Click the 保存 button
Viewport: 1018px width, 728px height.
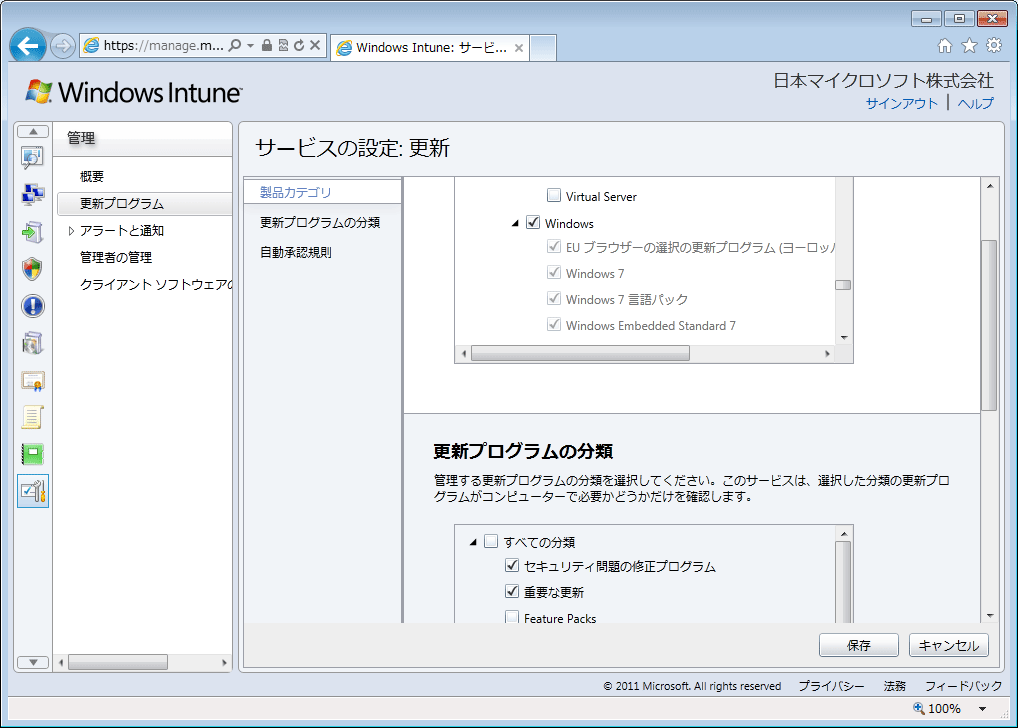858,645
